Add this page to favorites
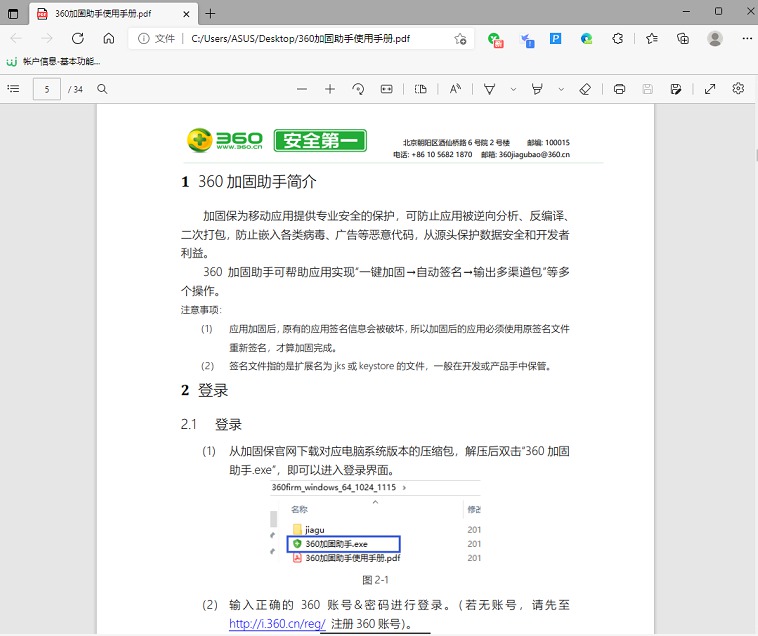Screen dimensions: 758x636 (x=460, y=39)
